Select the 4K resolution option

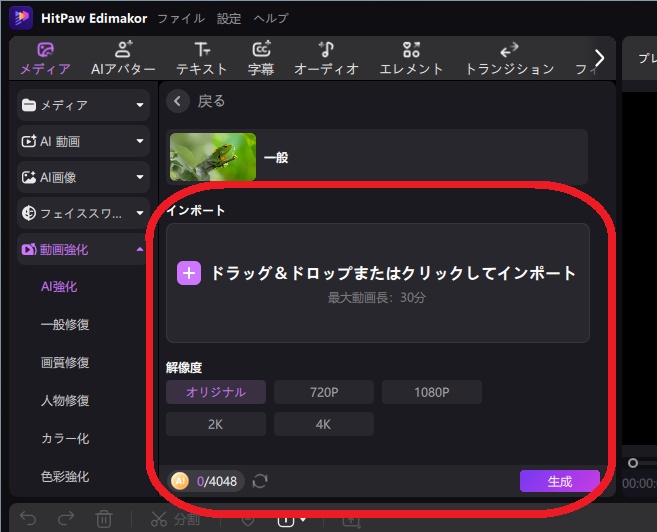tap(324, 424)
